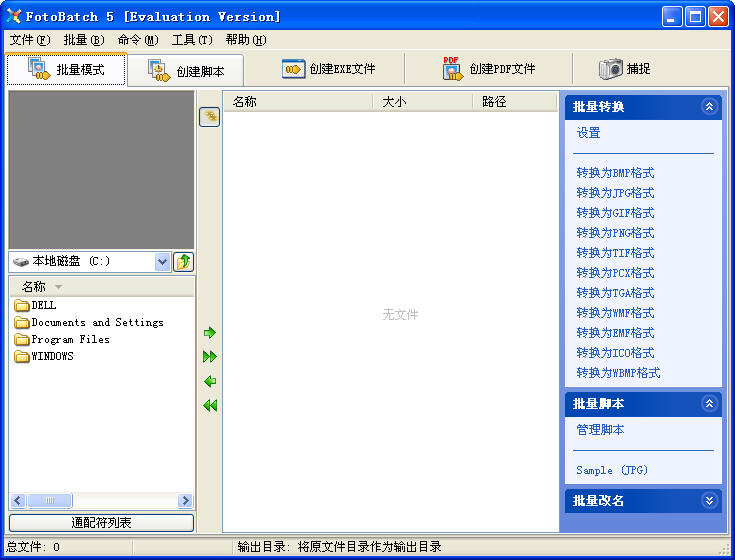
Task: Click the 捕捉 camera capture button
Action: coord(624,69)
